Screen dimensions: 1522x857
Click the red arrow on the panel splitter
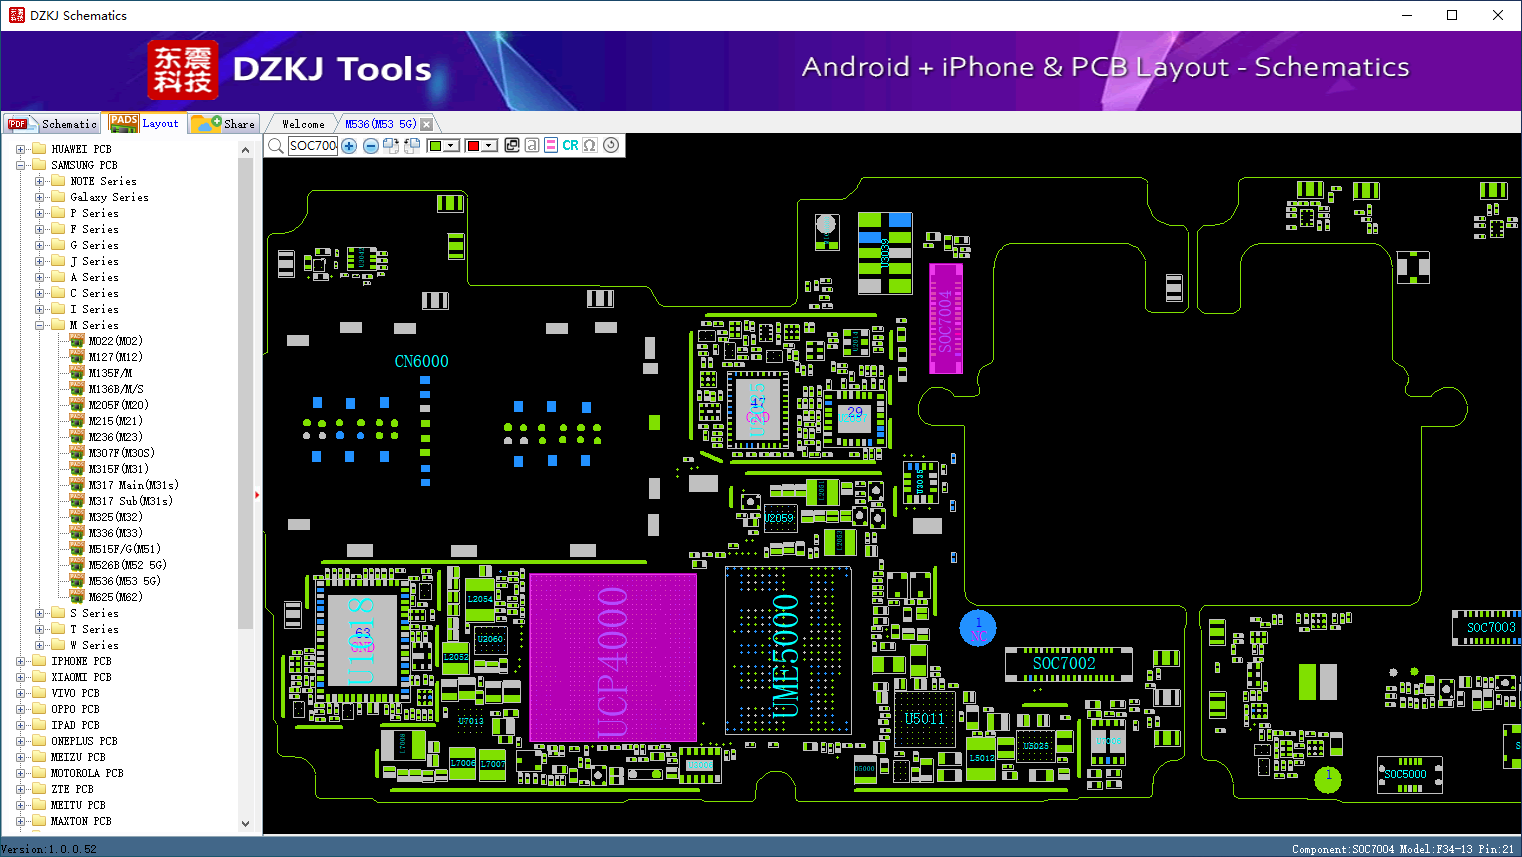point(257,494)
